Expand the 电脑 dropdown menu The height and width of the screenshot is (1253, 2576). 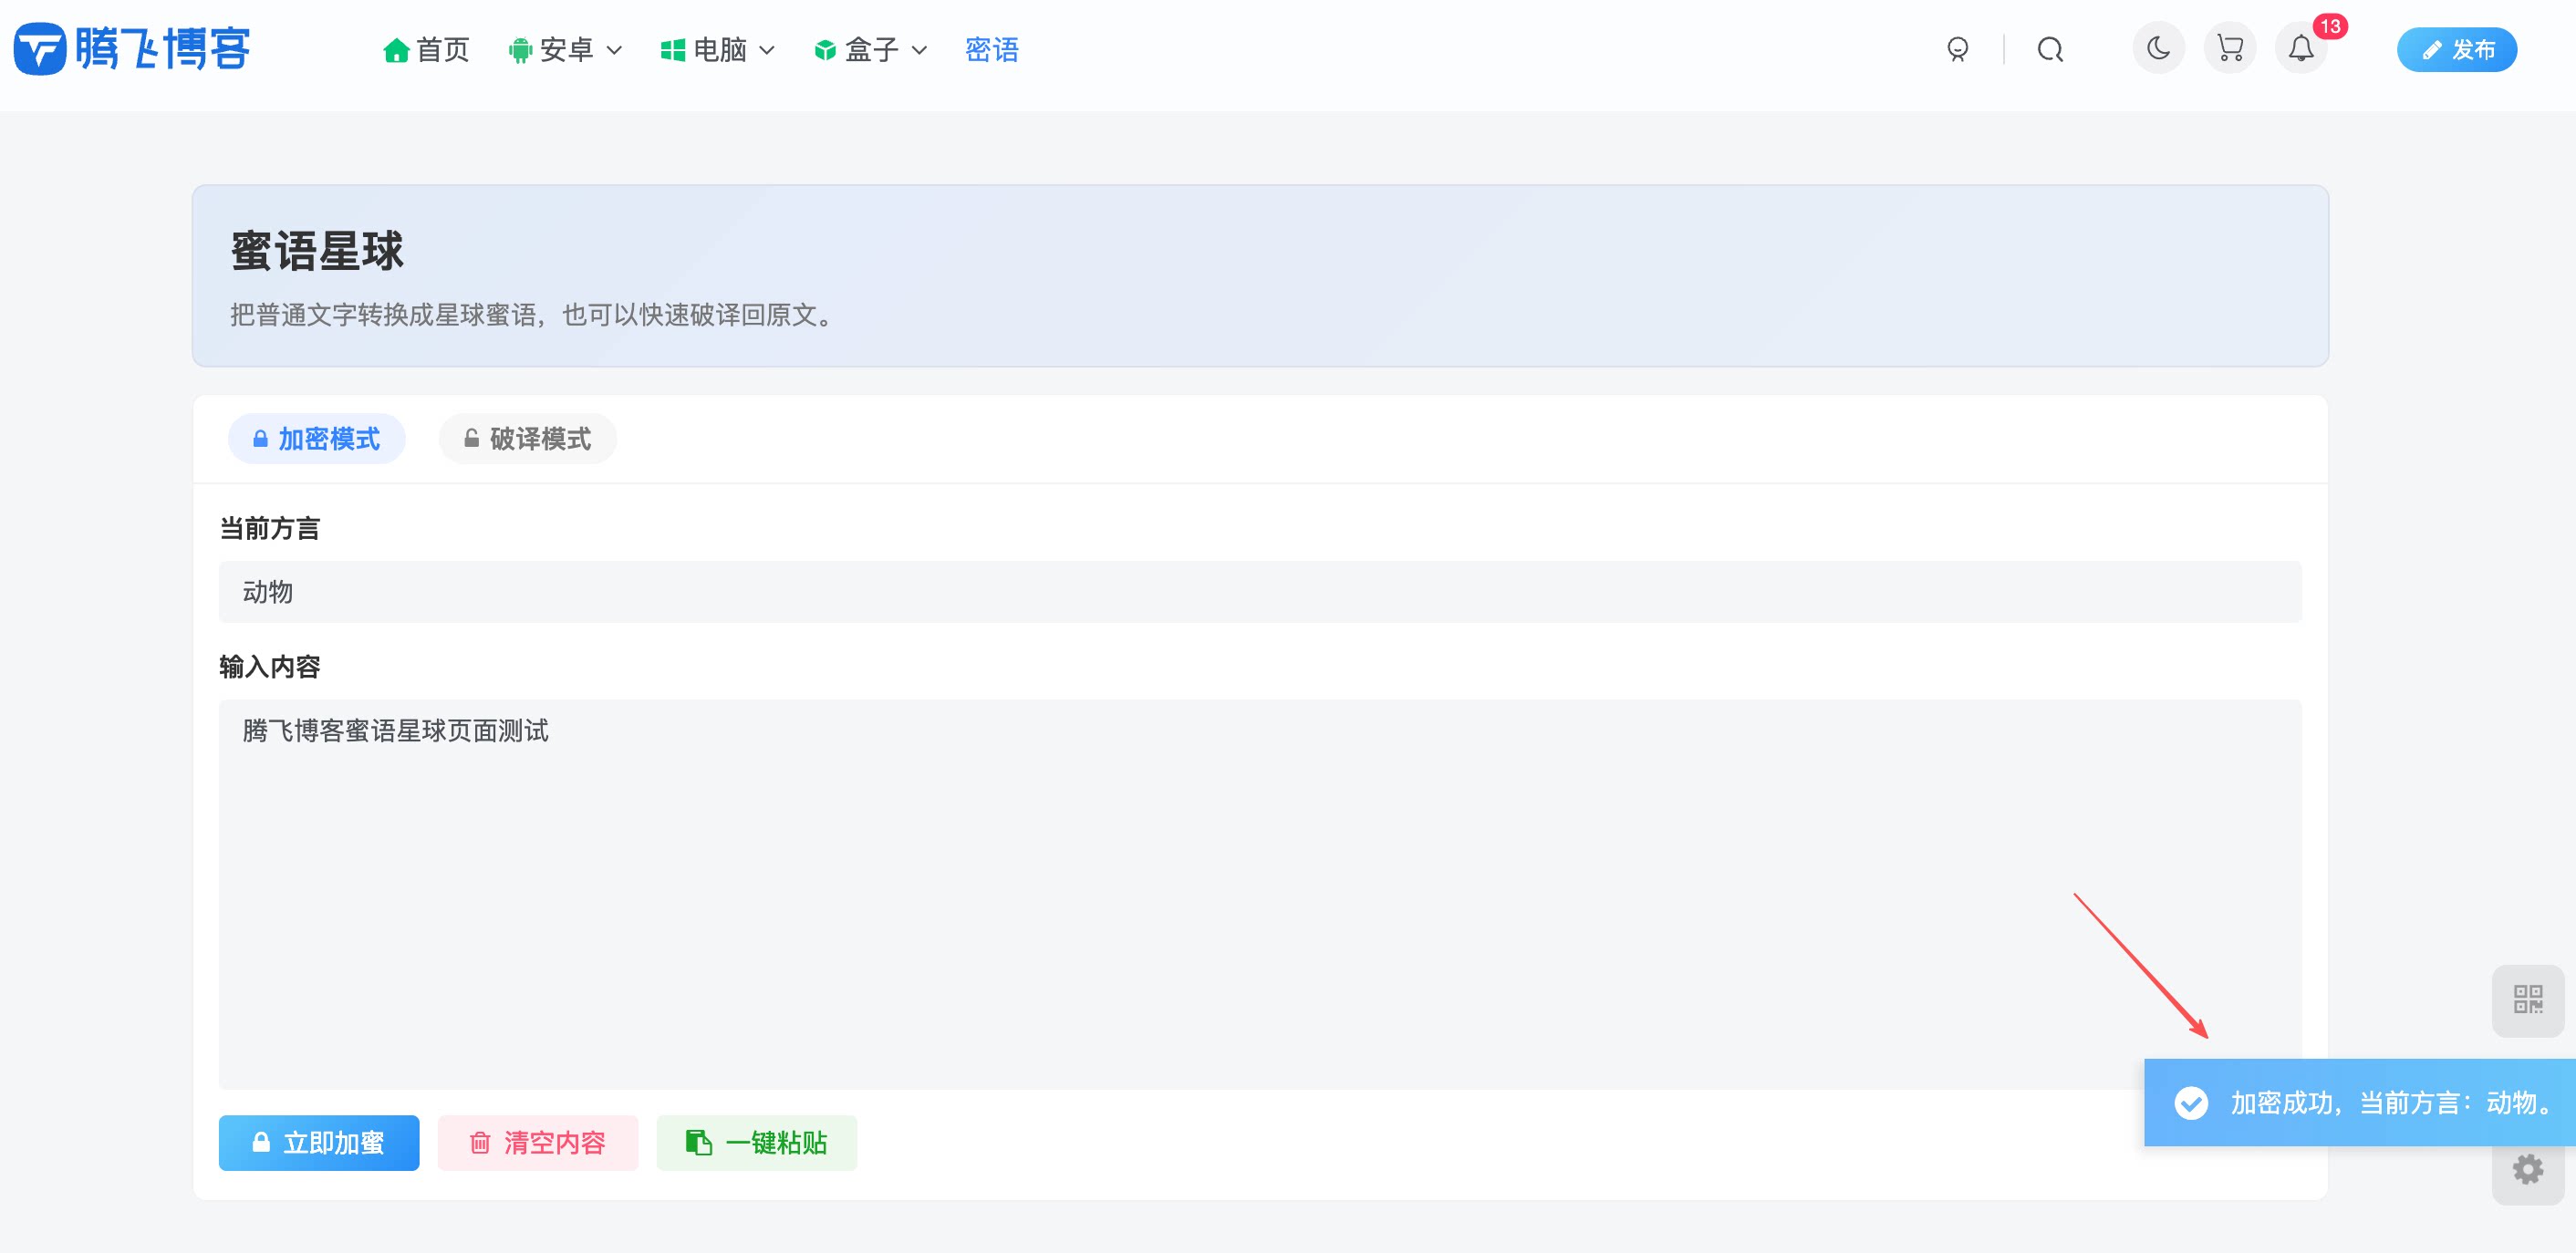tap(718, 48)
